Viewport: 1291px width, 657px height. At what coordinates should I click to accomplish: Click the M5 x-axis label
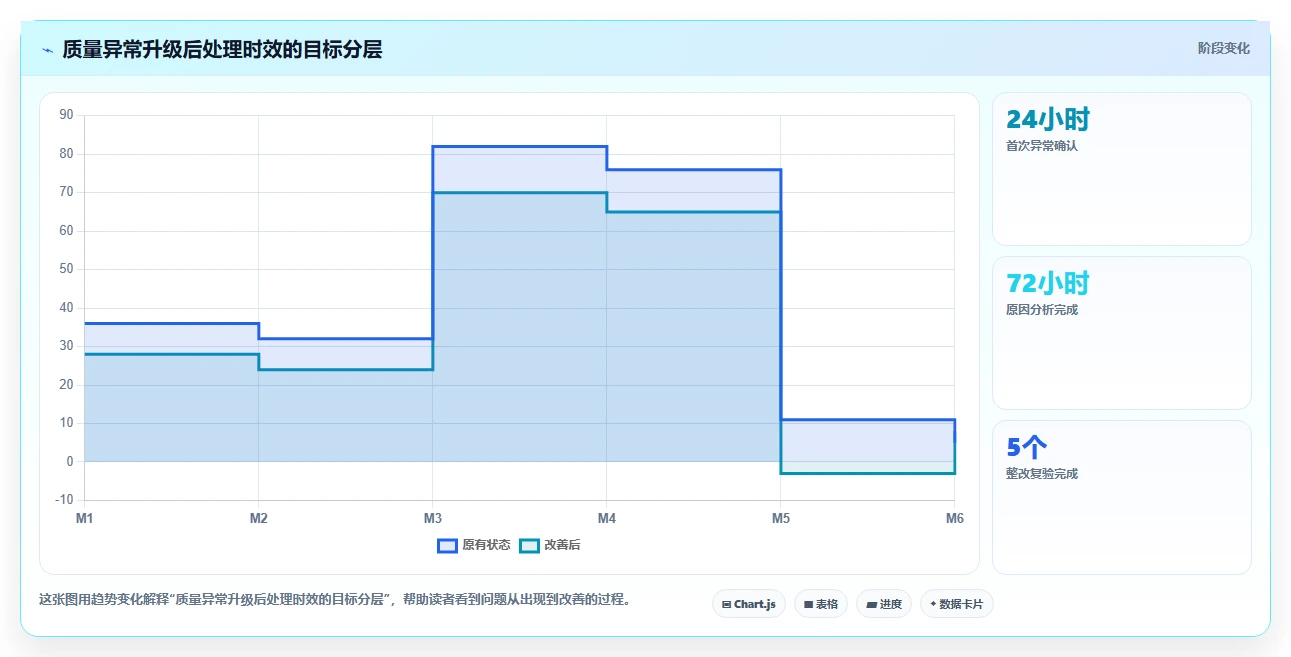point(781,518)
